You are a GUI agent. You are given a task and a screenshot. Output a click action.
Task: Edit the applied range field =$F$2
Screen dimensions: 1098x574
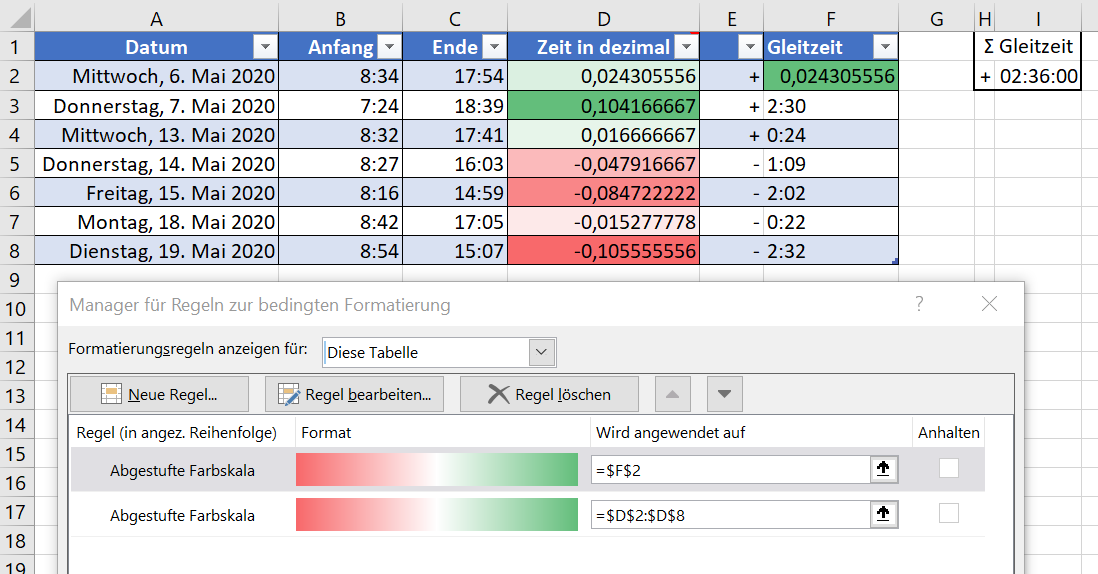click(730, 470)
